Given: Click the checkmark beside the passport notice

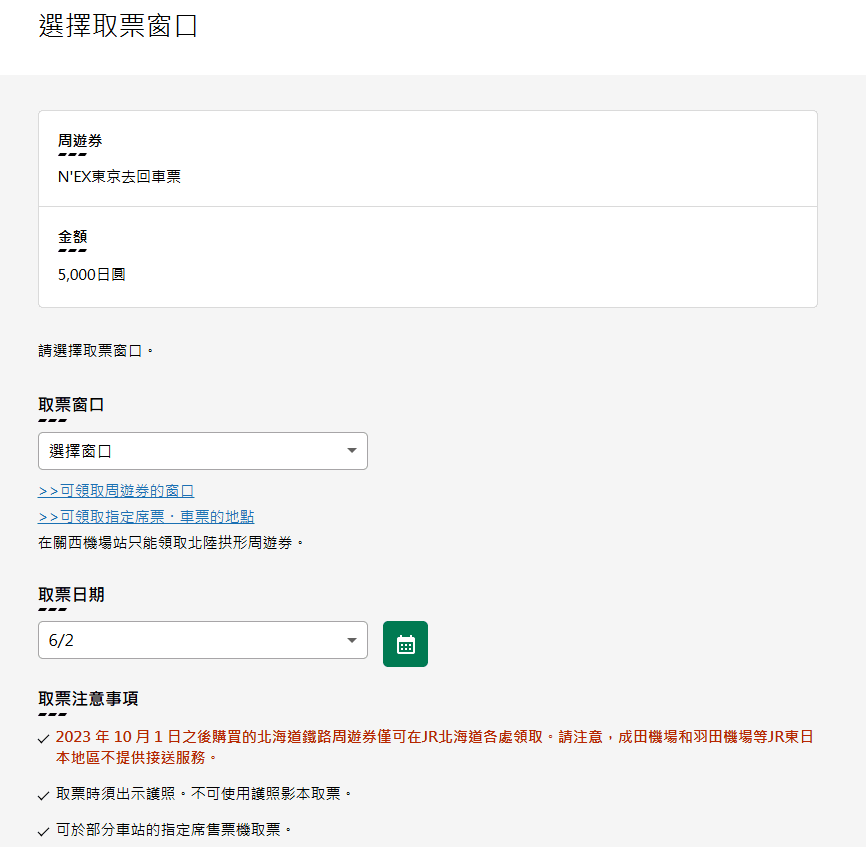Looking at the screenshot, I should point(43,795).
